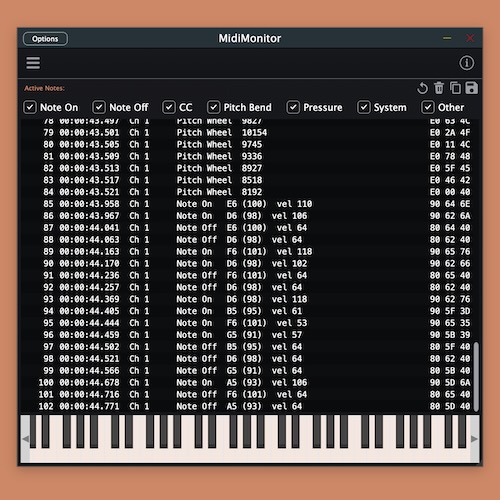The image size is (500, 500).
Task: Select row 97 Note Off B5
Action: click(248, 347)
